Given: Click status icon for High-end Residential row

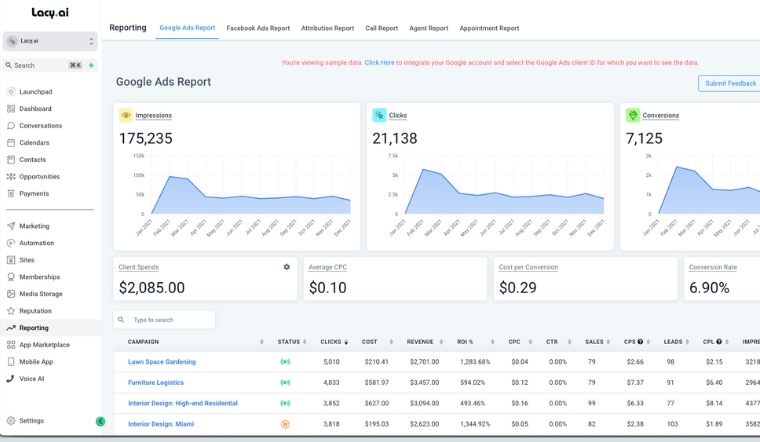Looking at the screenshot, I should (x=285, y=403).
